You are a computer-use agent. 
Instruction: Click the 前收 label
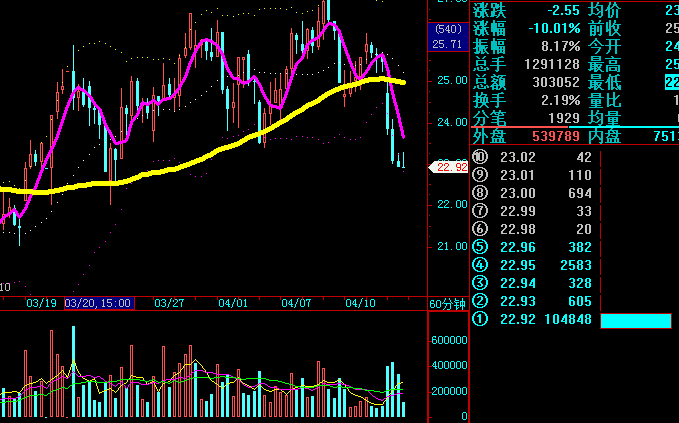point(605,29)
